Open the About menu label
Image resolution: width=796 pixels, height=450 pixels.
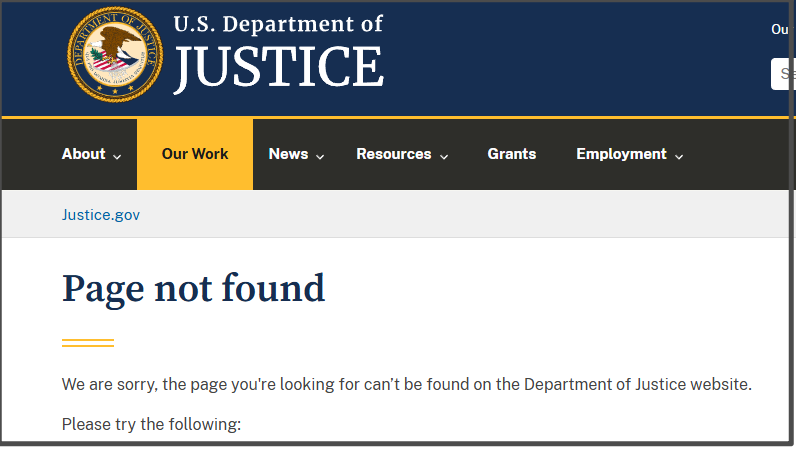pos(83,154)
